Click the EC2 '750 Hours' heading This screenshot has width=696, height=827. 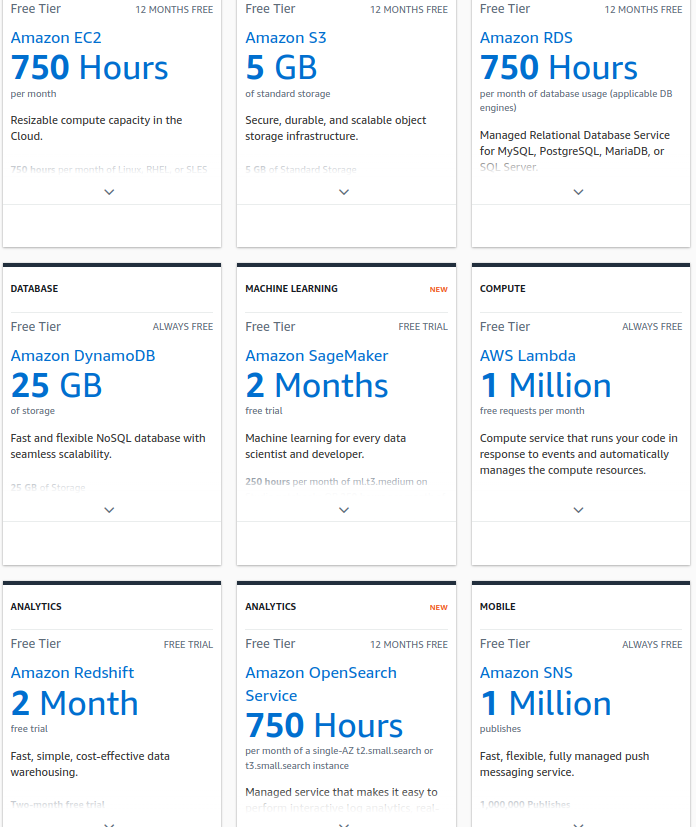(x=90, y=68)
